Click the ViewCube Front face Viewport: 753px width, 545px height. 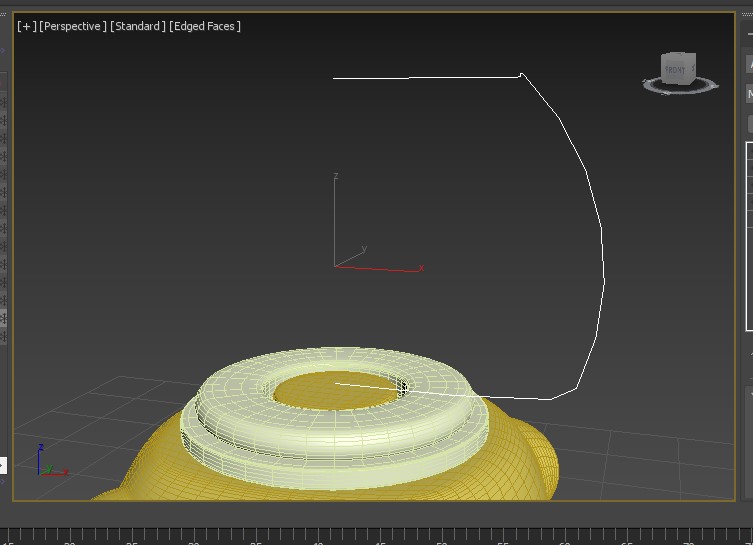[675, 71]
